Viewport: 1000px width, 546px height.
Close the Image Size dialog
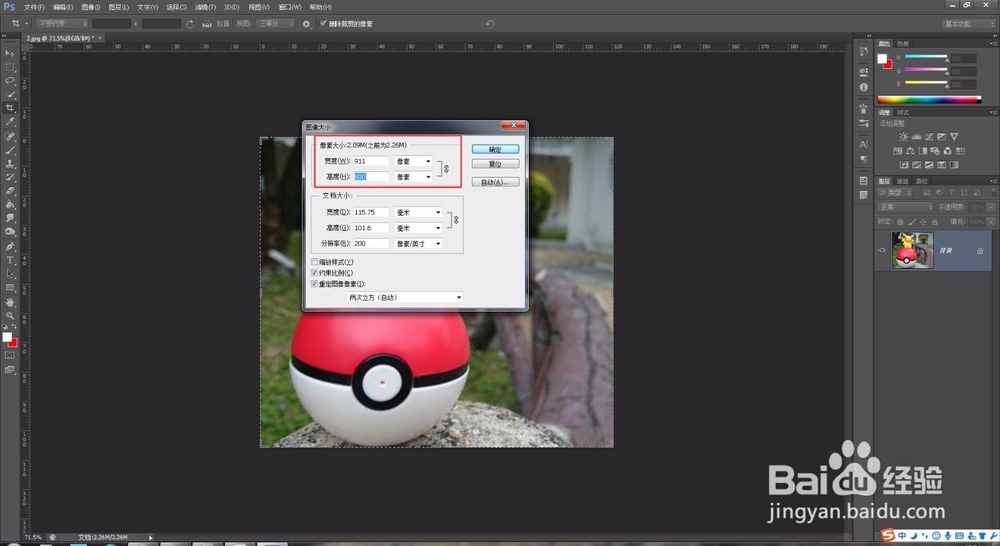tap(513, 126)
